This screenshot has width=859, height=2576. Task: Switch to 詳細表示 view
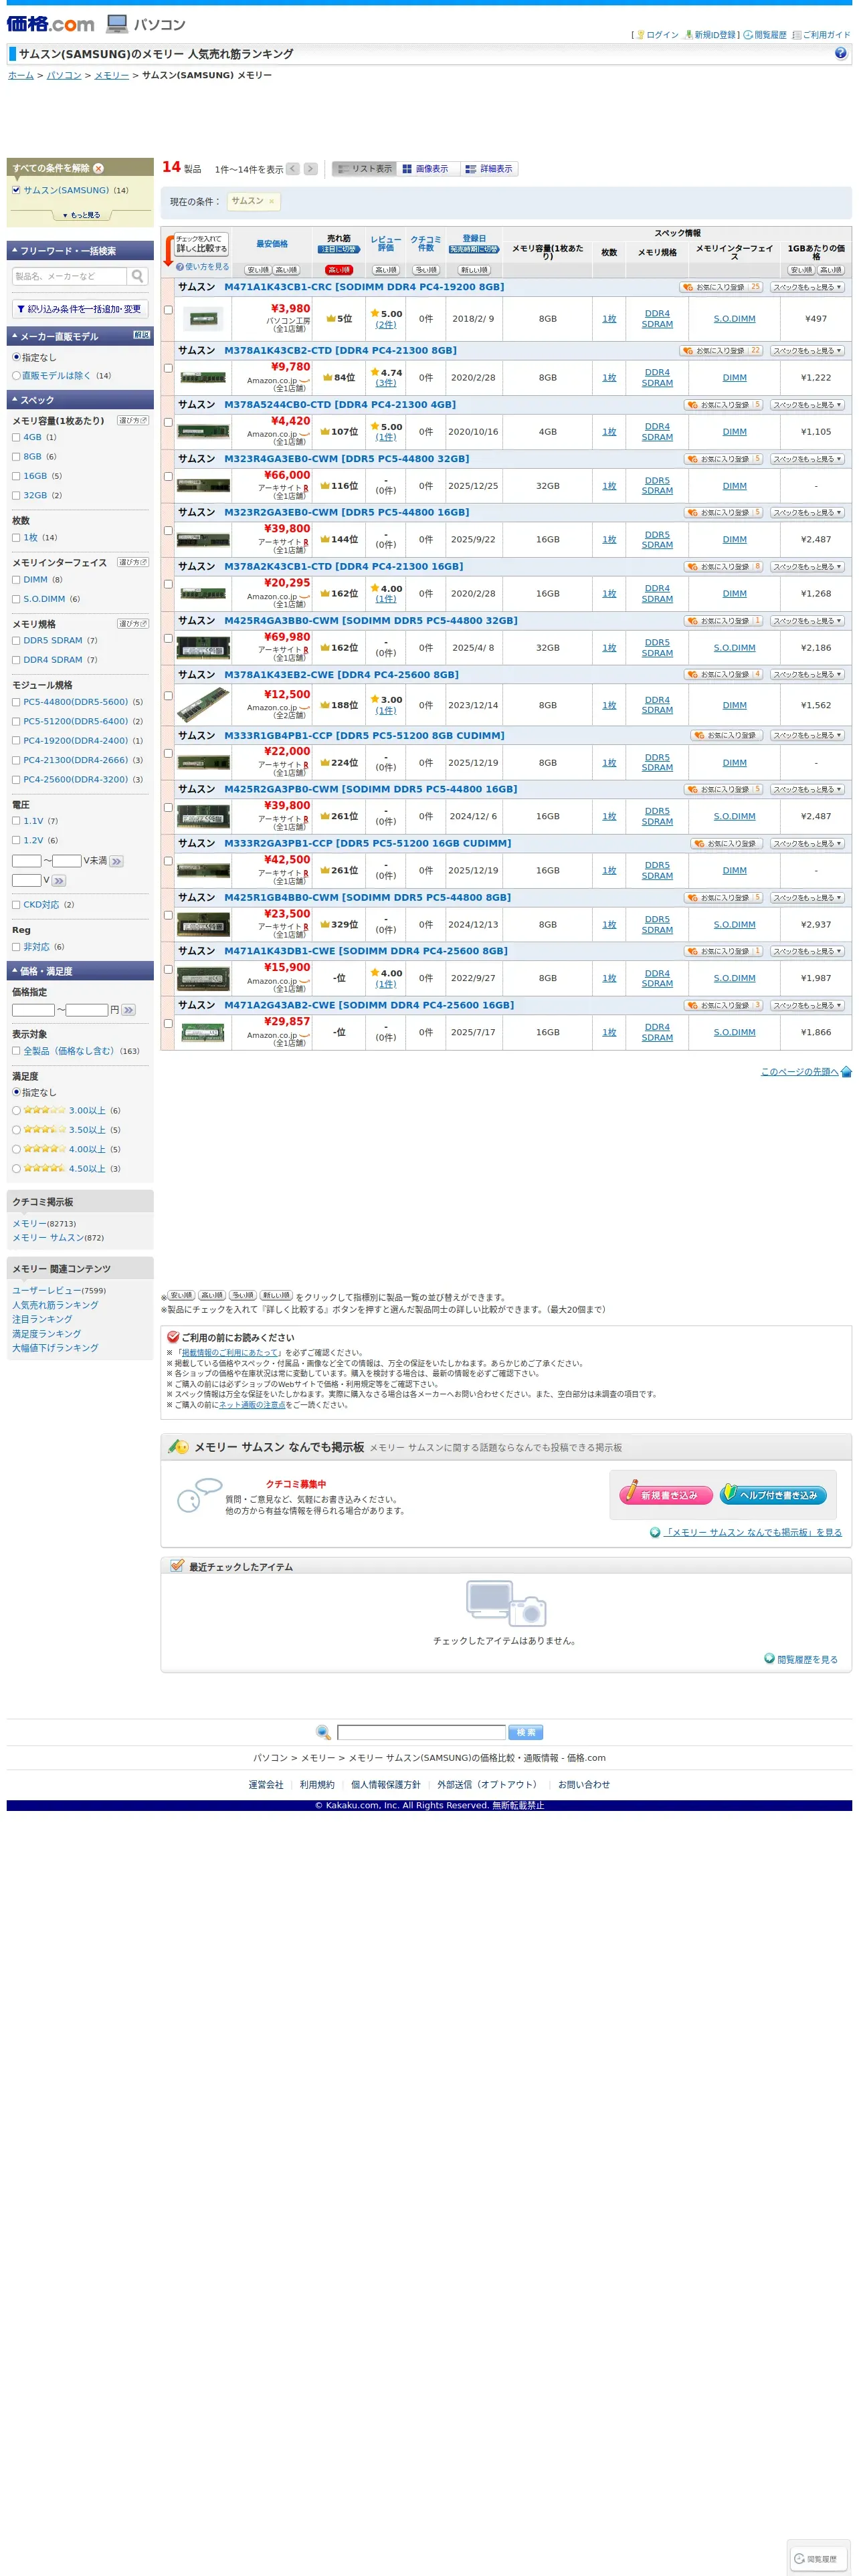[x=489, y=169]
